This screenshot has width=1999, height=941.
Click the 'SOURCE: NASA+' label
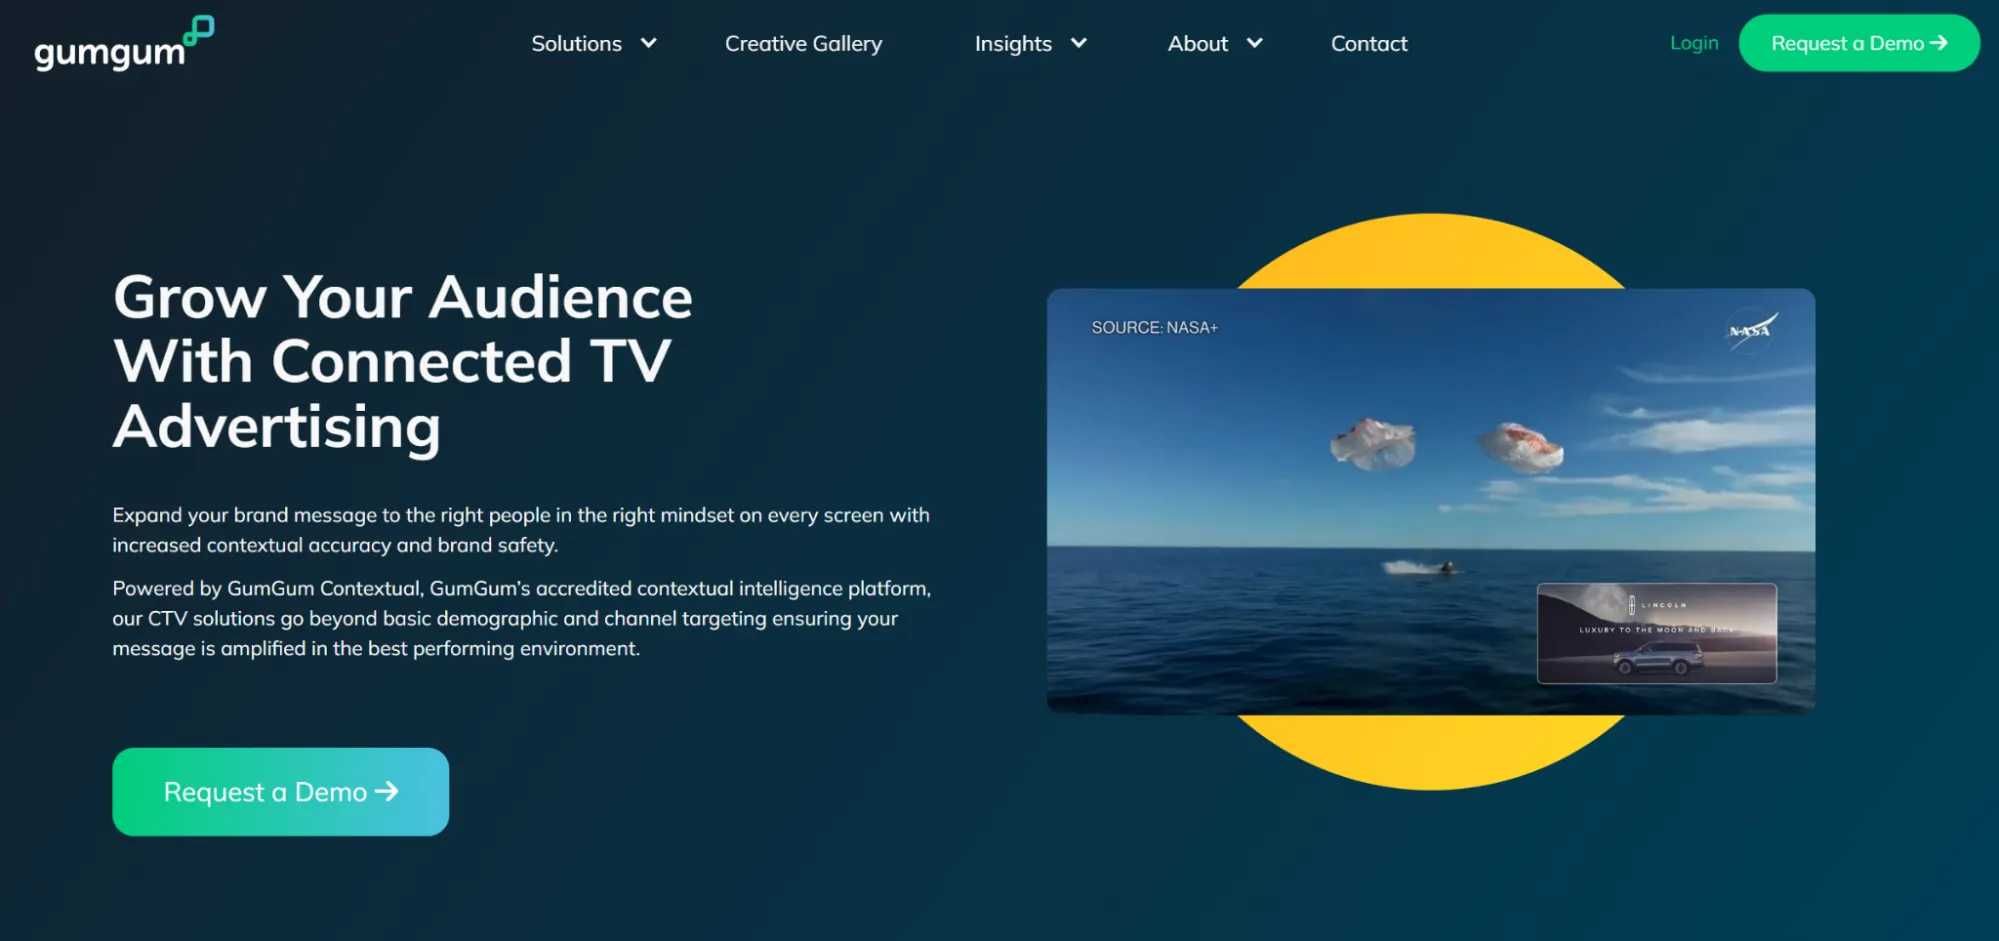1154,328
